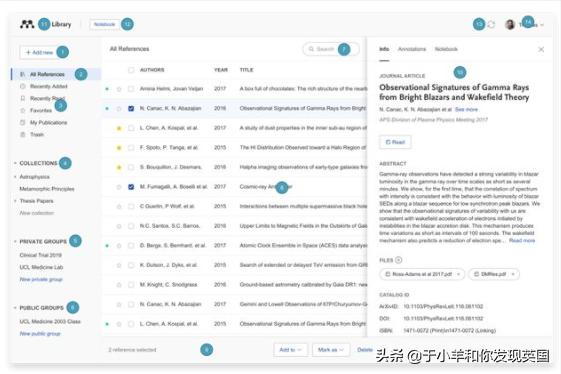The width and height of the screenshot is (561, 374).
Task: Click the All References library icon
Action: 23,74
